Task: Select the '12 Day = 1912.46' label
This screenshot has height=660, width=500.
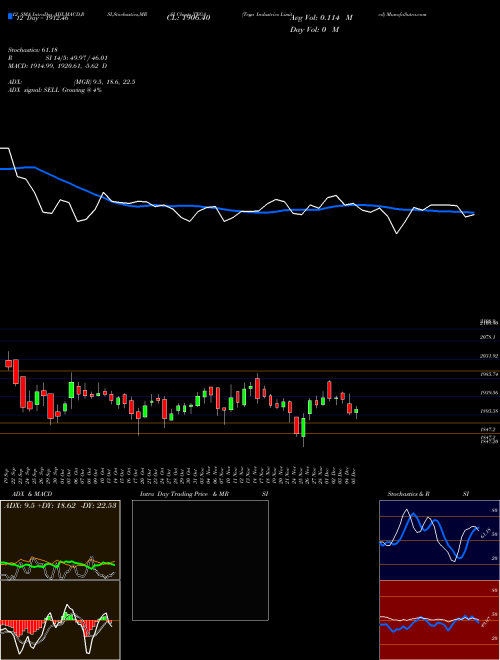Action: [42, 19]
